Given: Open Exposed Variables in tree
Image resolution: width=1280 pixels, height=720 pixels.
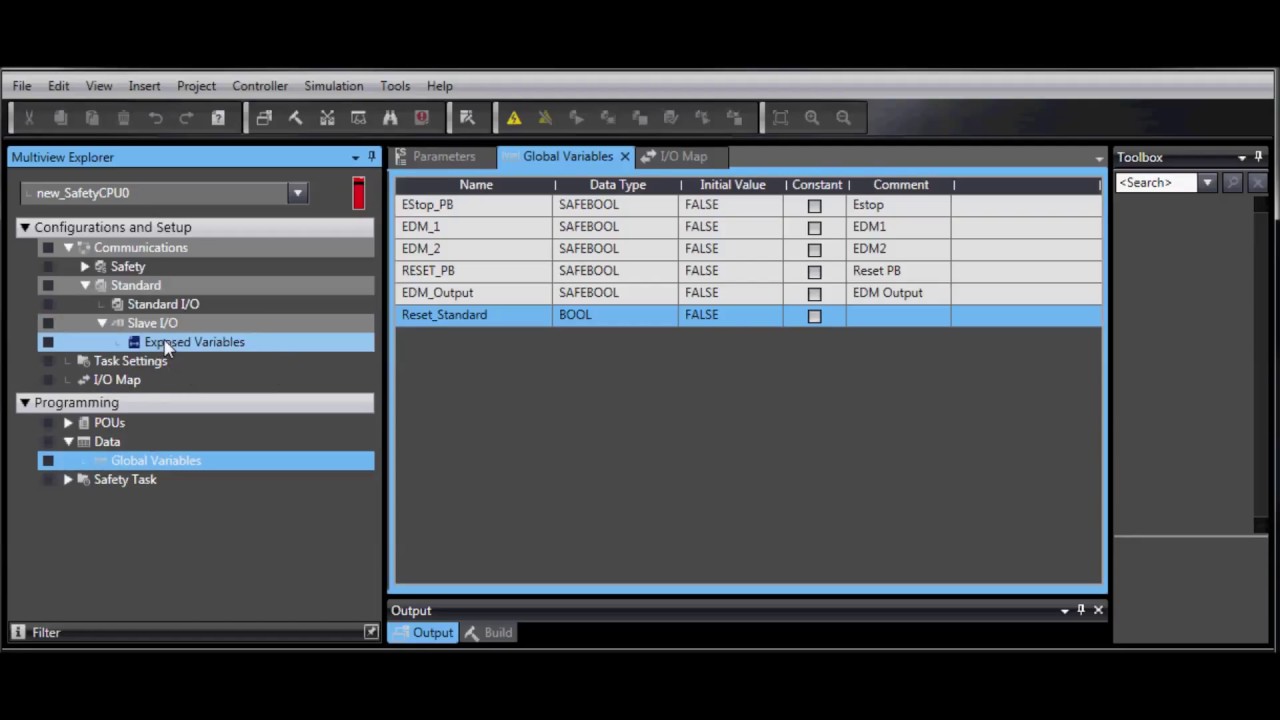Looking at the screenshot, I should coord(194,342).
